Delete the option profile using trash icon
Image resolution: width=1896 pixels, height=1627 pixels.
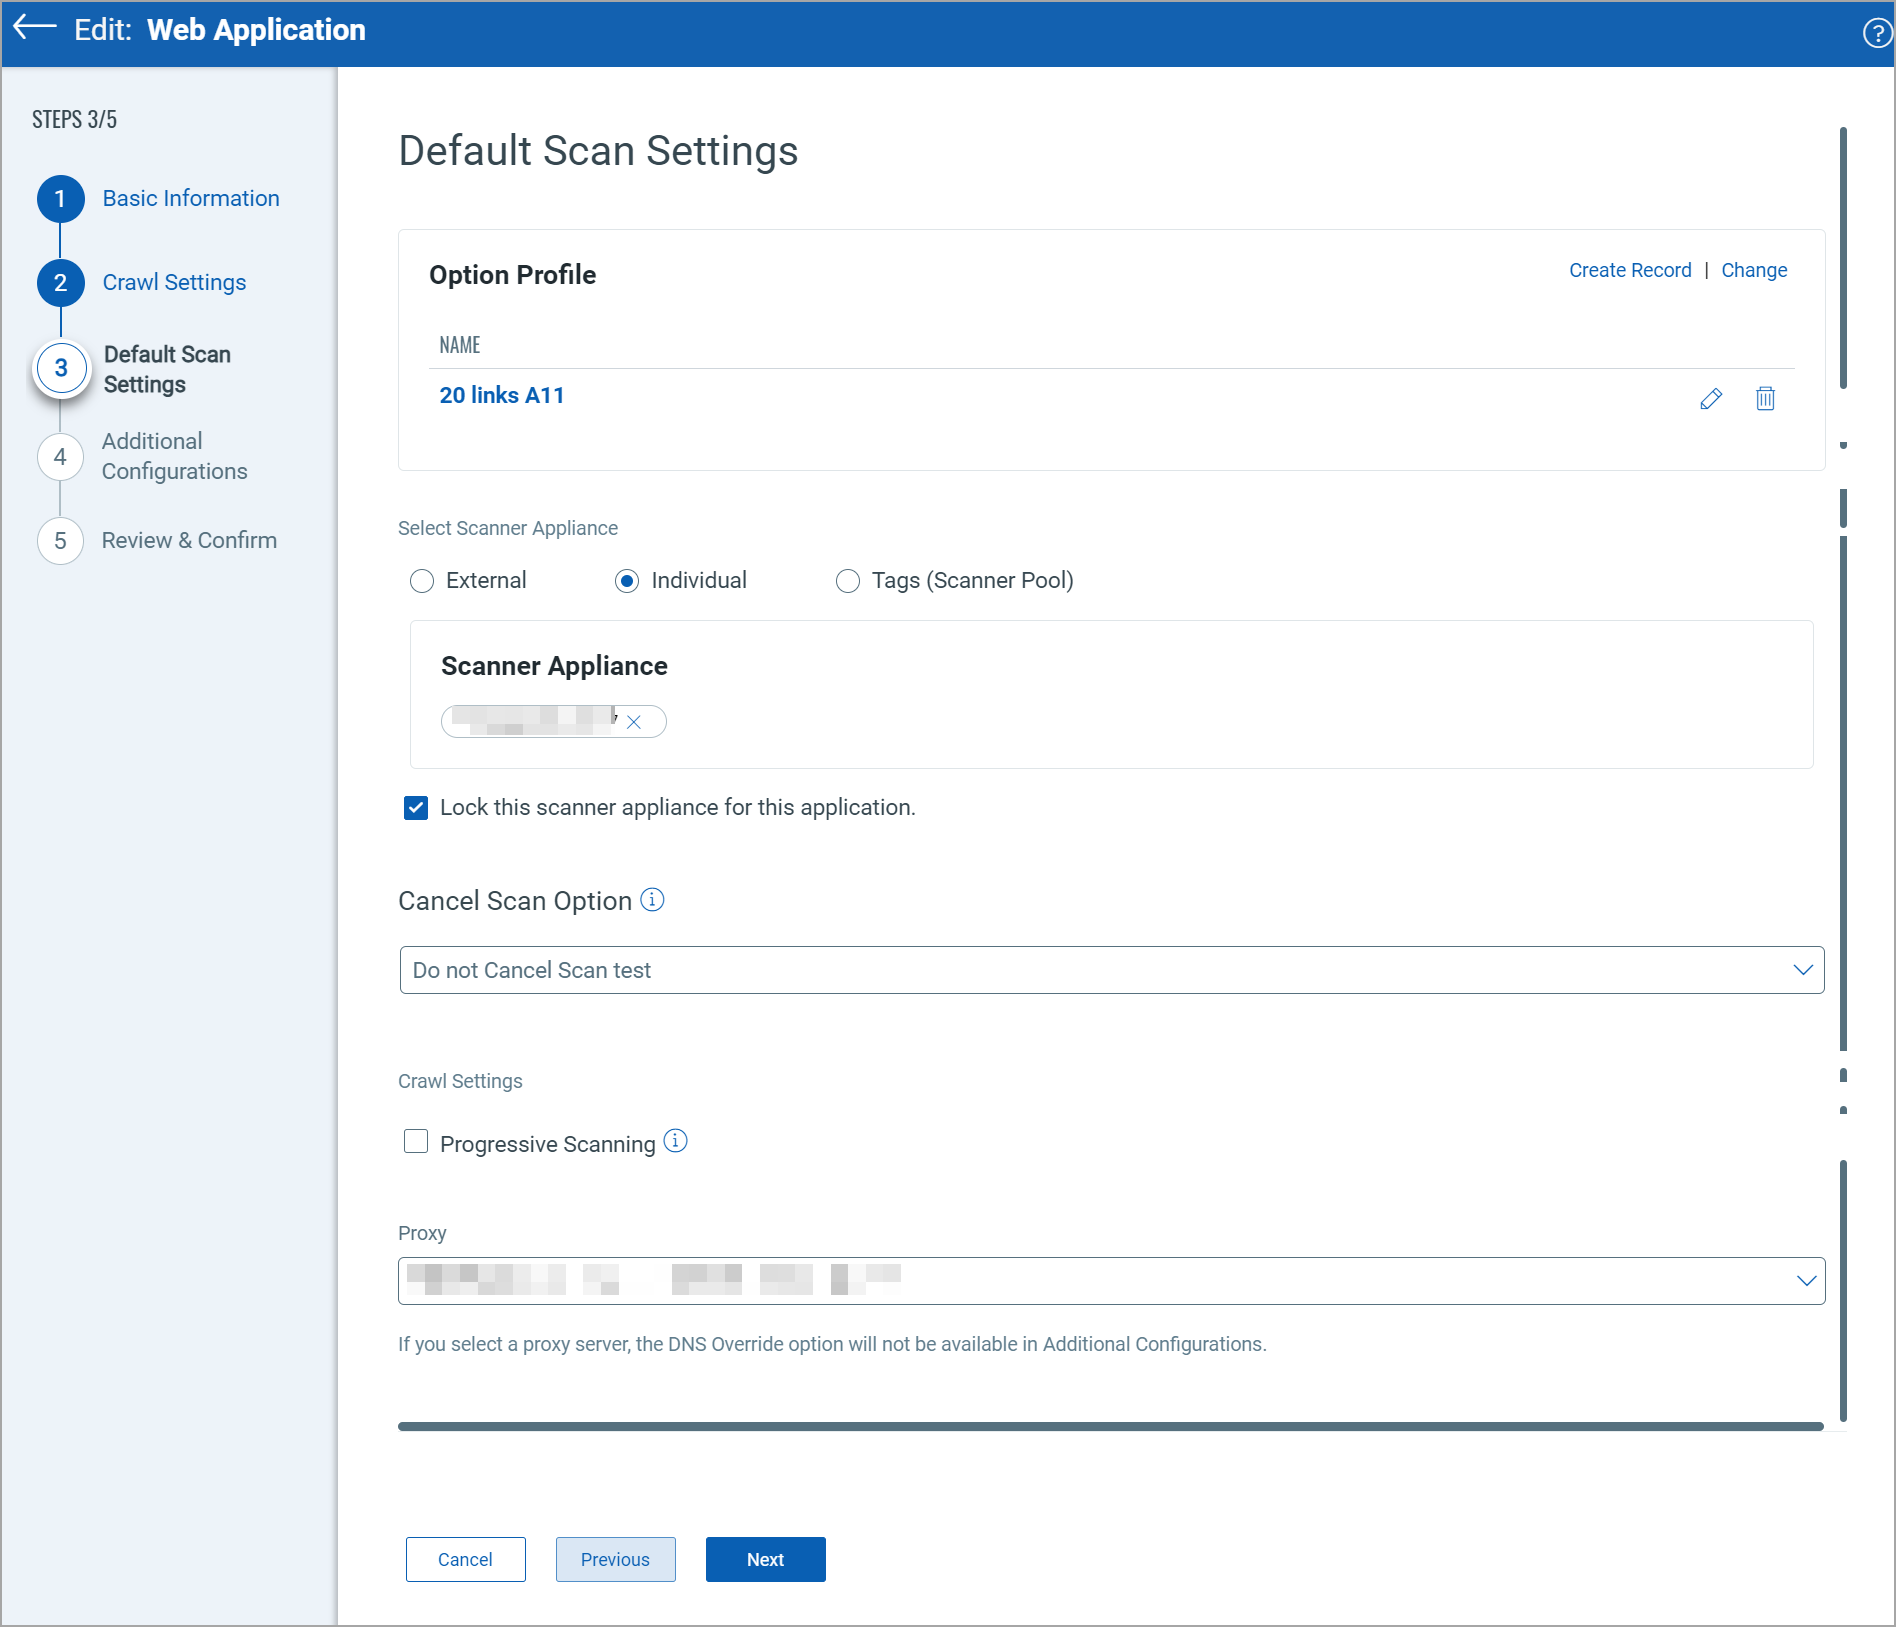pyautogui.click(x=1765, y=398)
